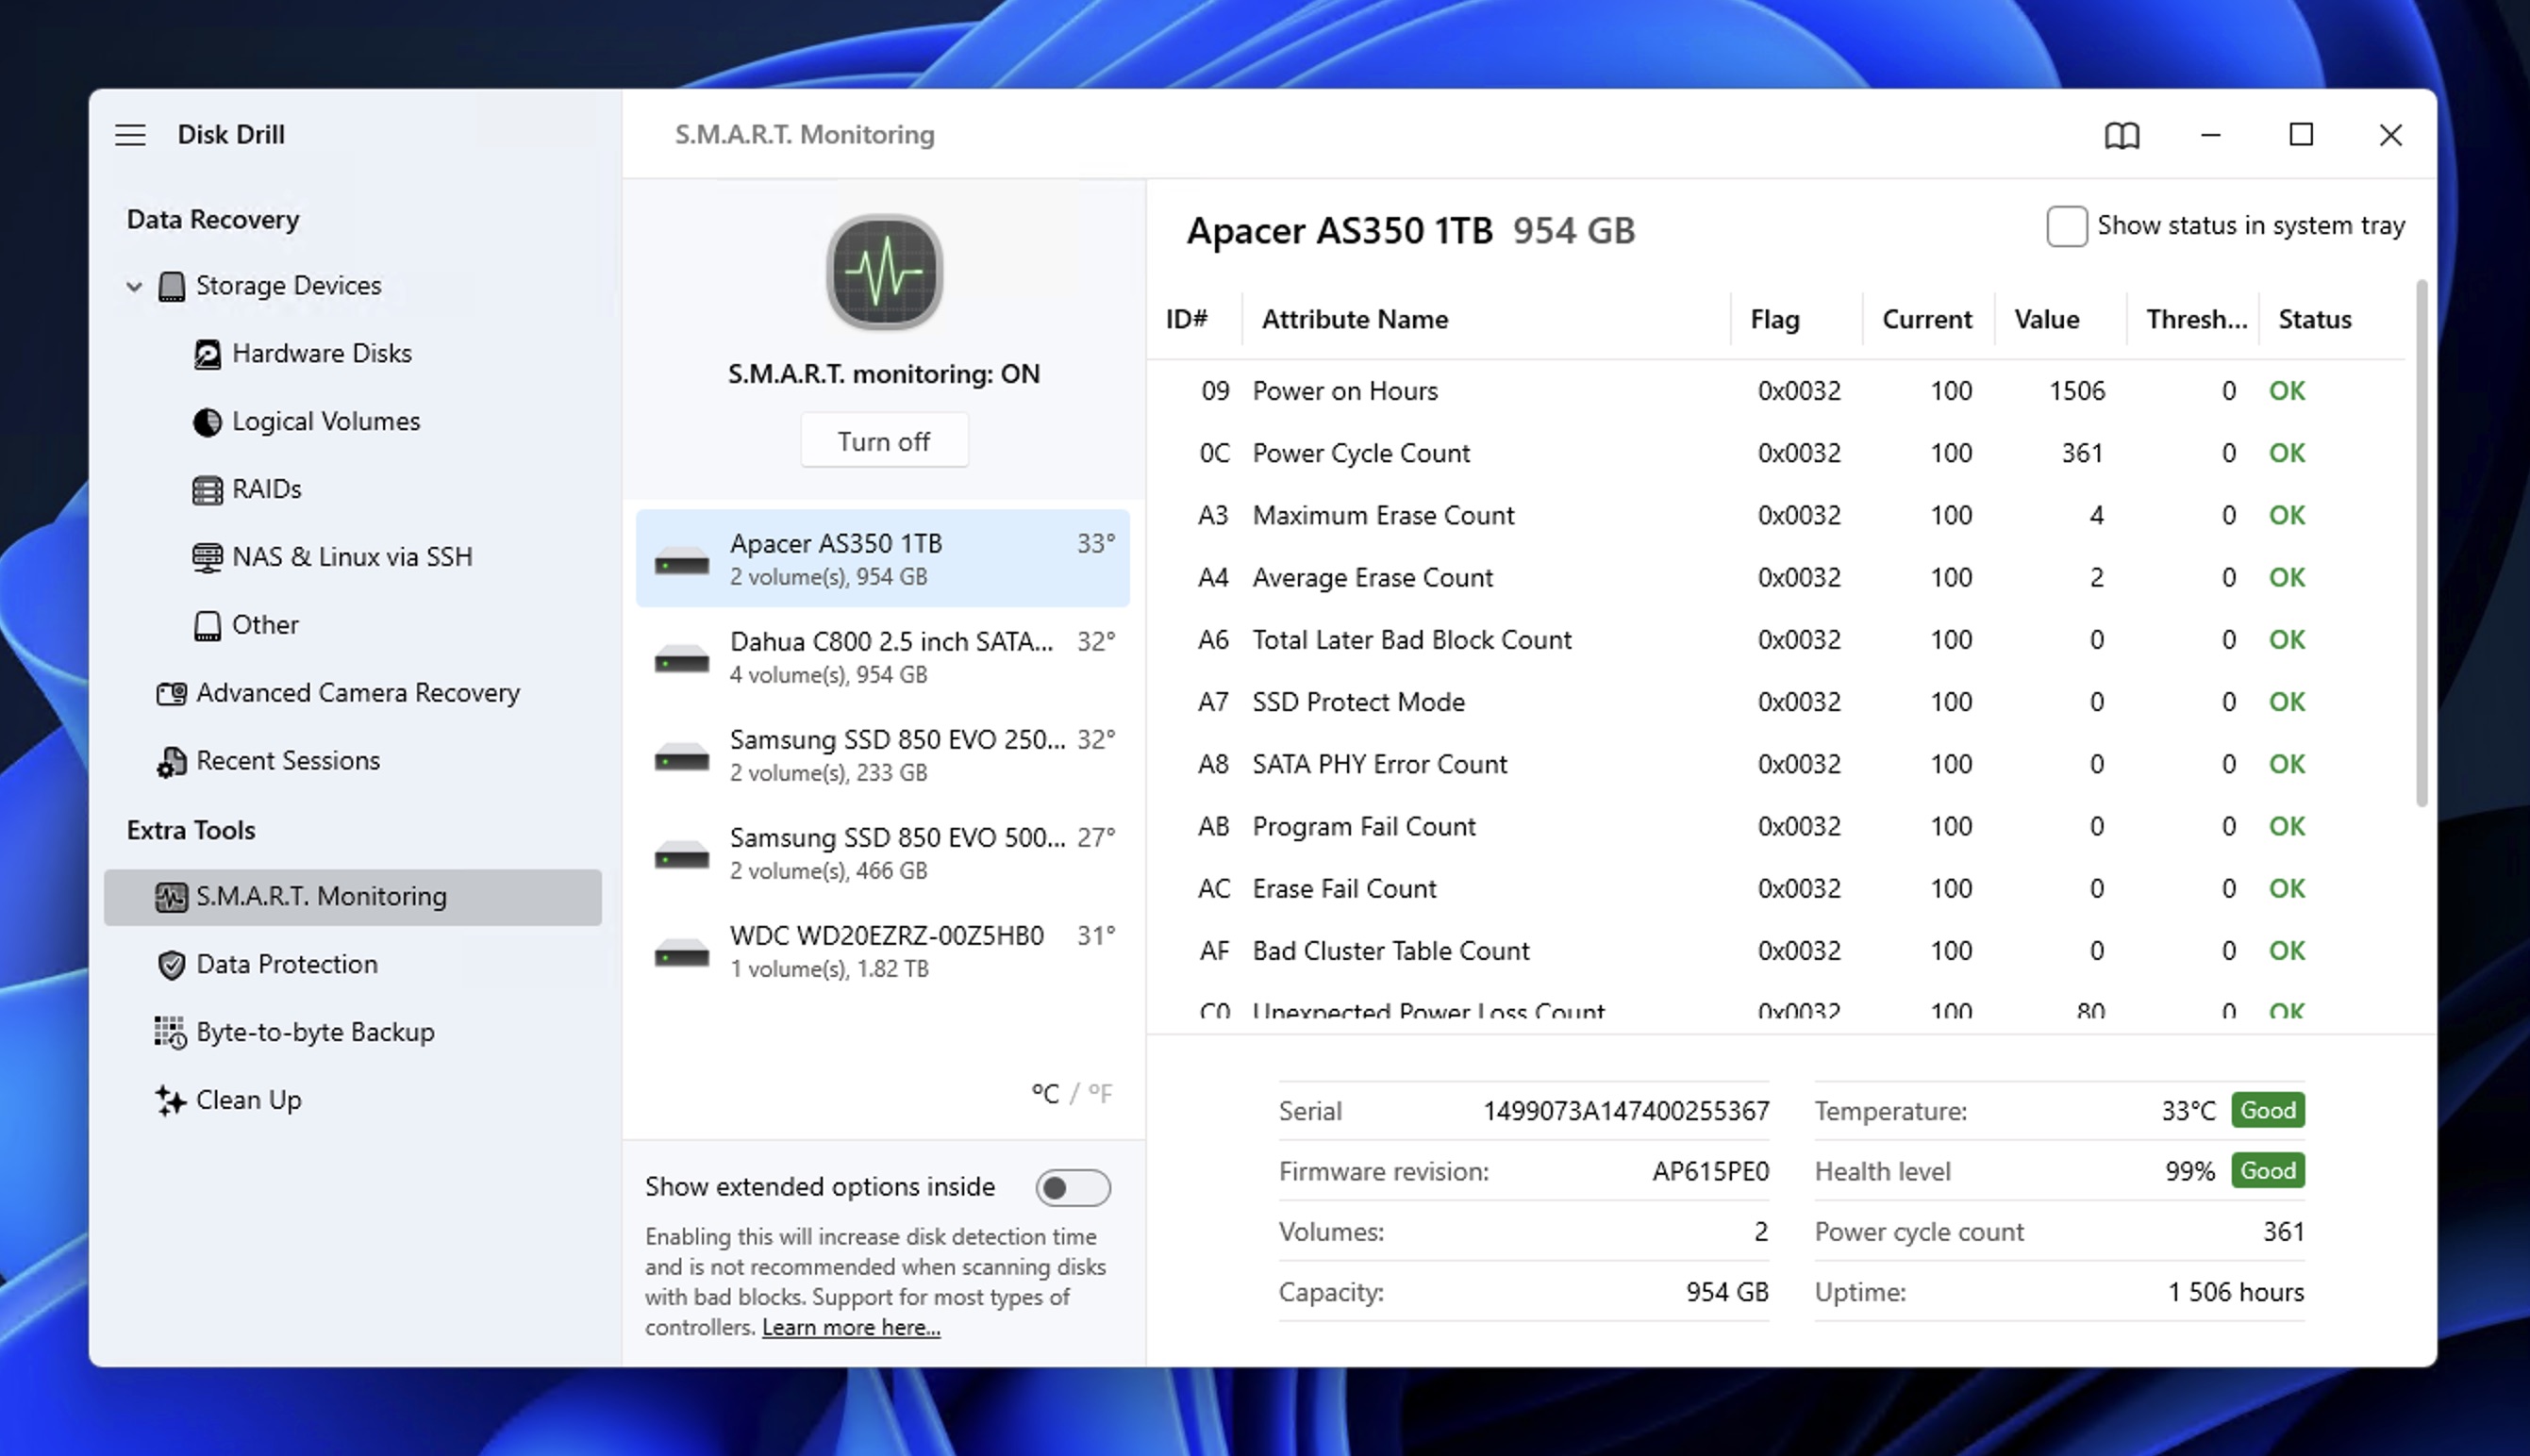Turn off S.M.A.R.T. monitoring

(x=883, y=440)
